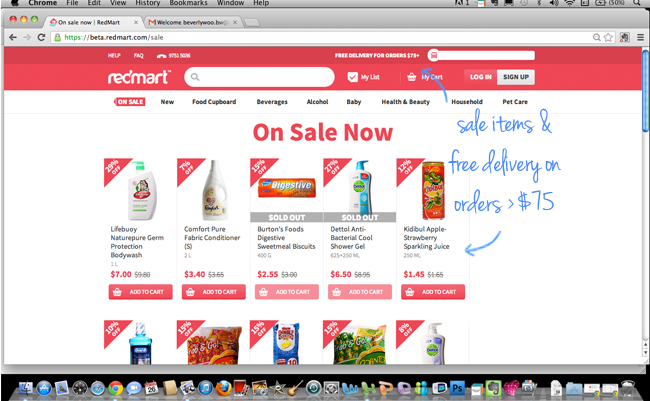Image resolution: width=650 pixels, height=401 pixels.
Task: Open Photoshop from the dock
Action: click(x=457, y=388)
